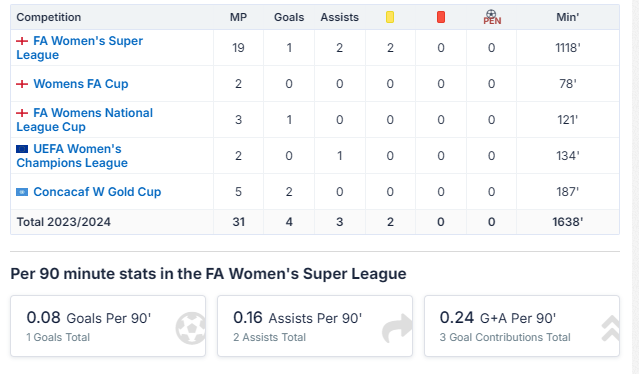The width and height of the screenshot is (639, 374).
Task: Click the red card column icon
Action: pyautogui.click(x=441, y=17)
